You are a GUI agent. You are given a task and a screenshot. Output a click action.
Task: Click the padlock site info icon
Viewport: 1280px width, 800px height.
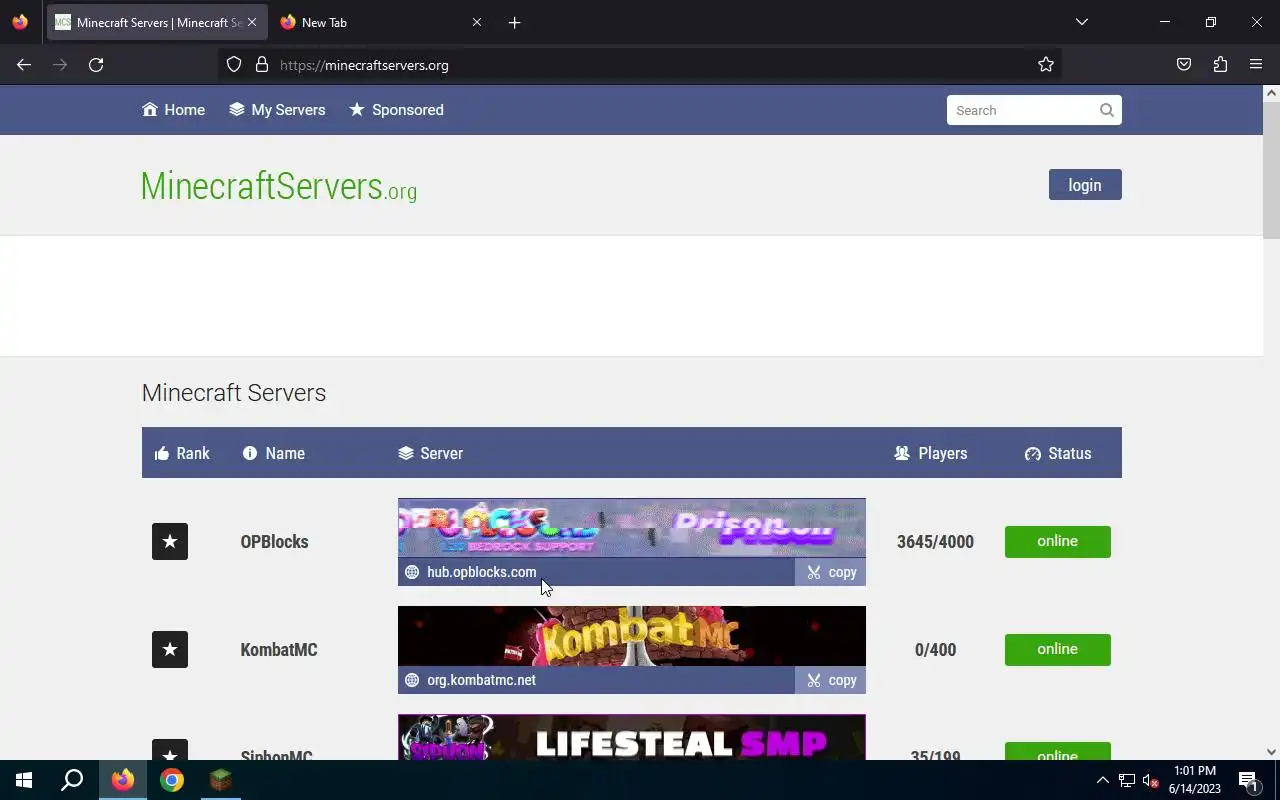click(262, 65)
